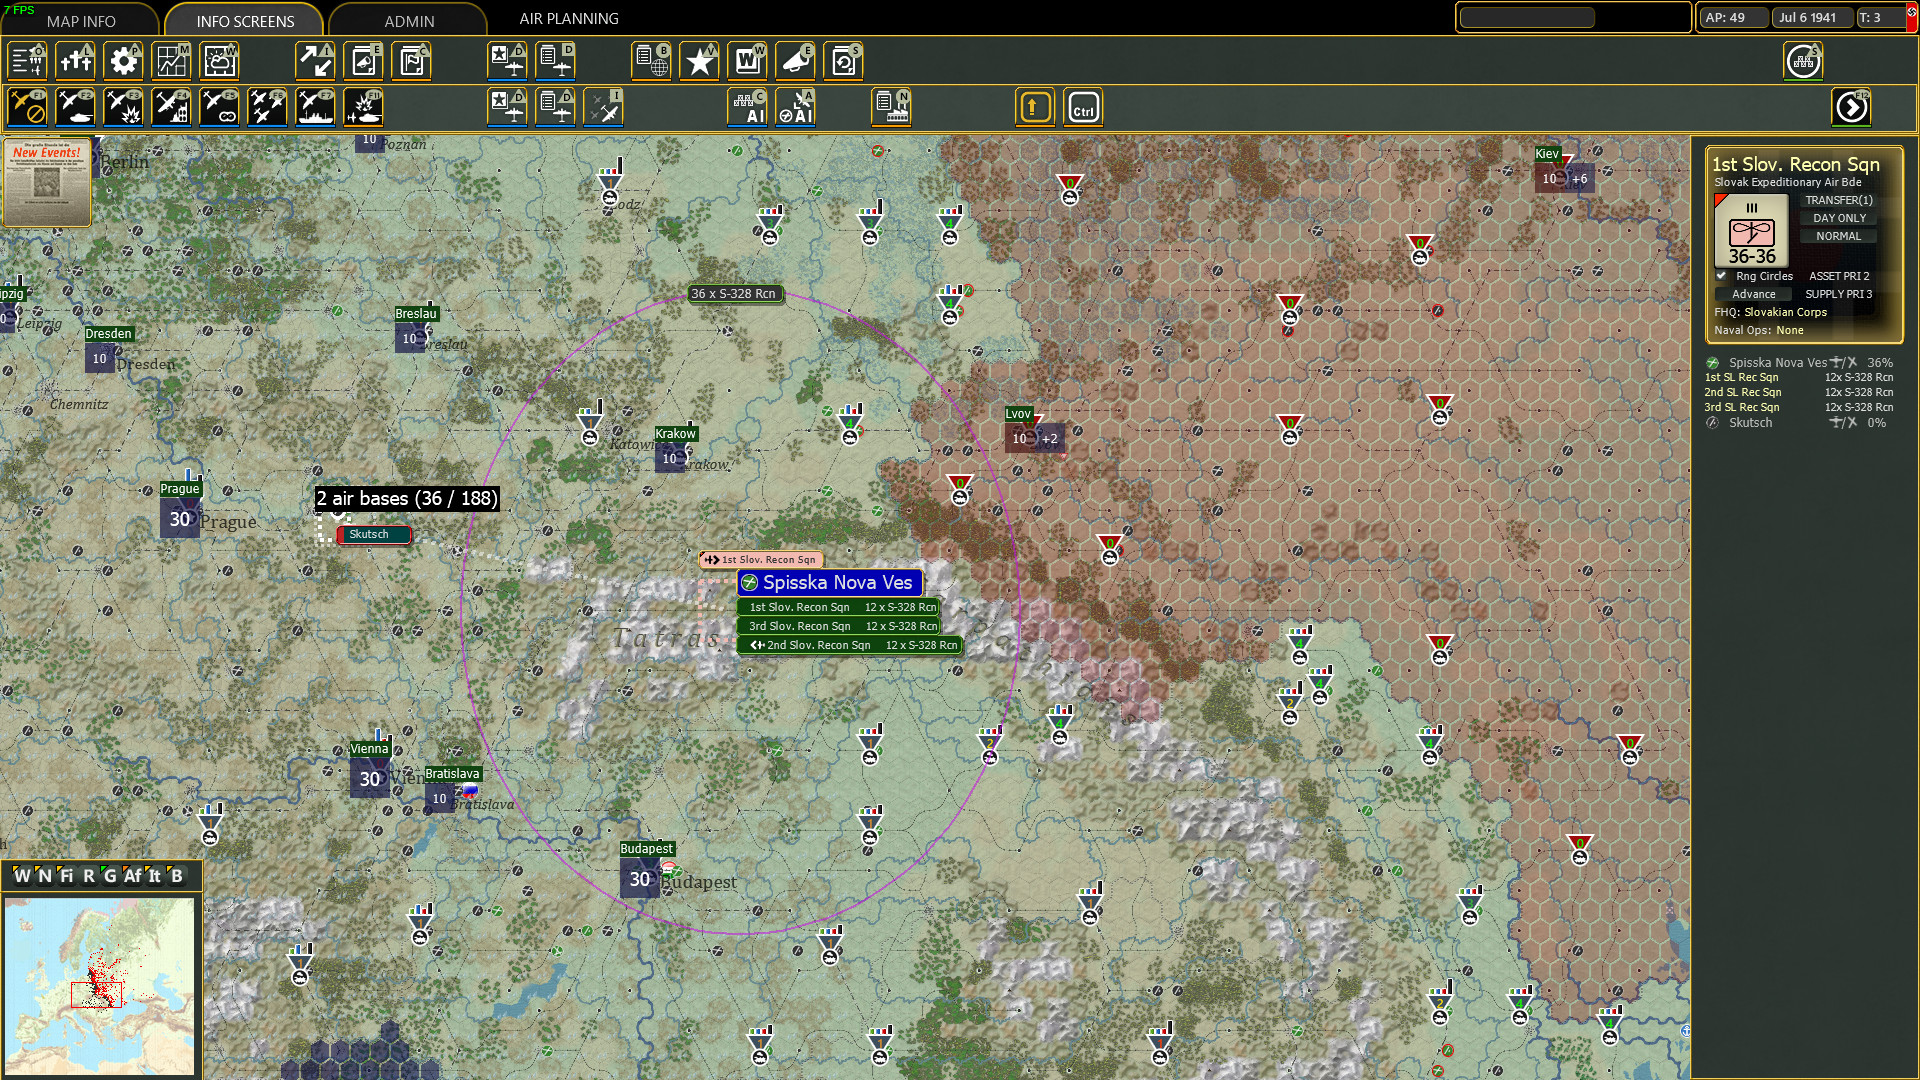Select the F7 naval patrol air mode
This screenshot has height=1080, width=1920.
315,107
